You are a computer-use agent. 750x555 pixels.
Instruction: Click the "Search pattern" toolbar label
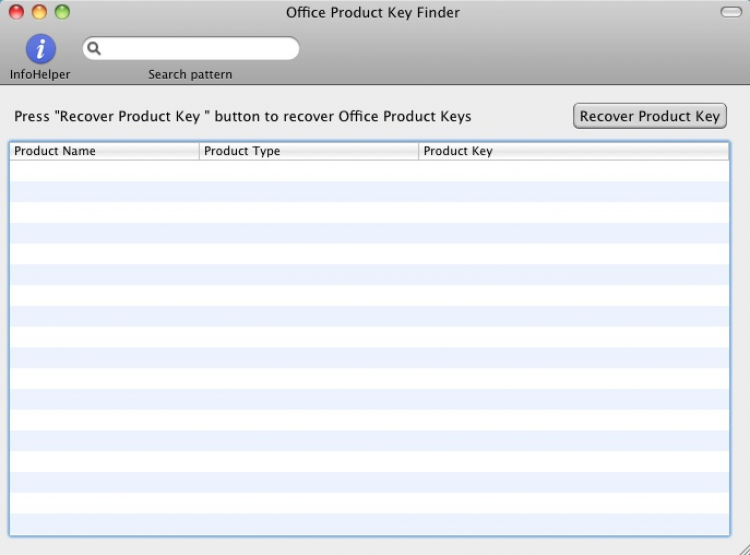[x=190, y=74]
